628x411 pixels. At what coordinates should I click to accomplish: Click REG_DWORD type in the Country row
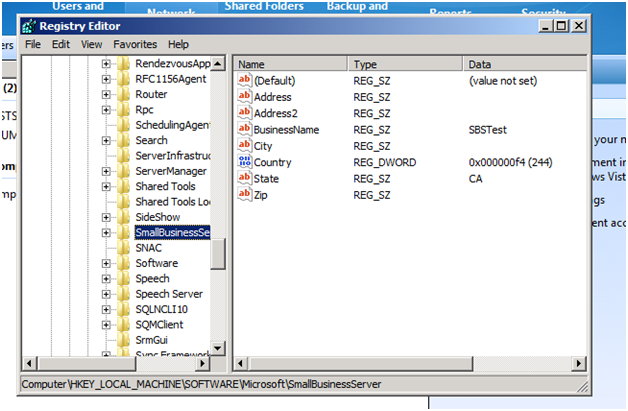click(384, 162)
